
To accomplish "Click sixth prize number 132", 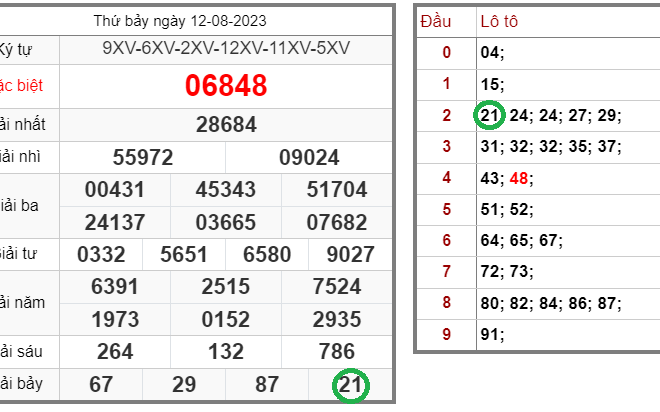I will (x=226, y=351).
